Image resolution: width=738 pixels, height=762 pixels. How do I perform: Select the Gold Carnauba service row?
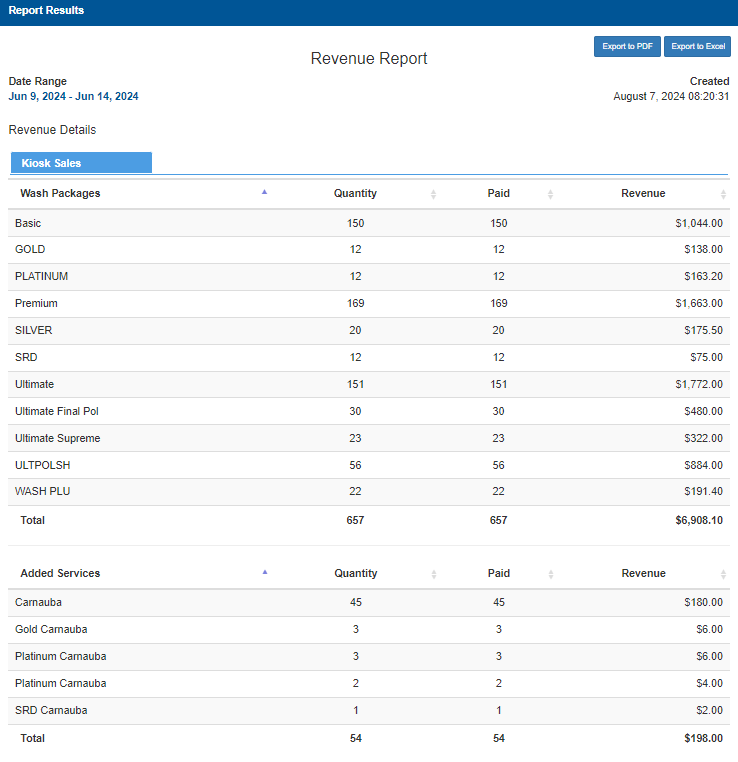point(369,630)
